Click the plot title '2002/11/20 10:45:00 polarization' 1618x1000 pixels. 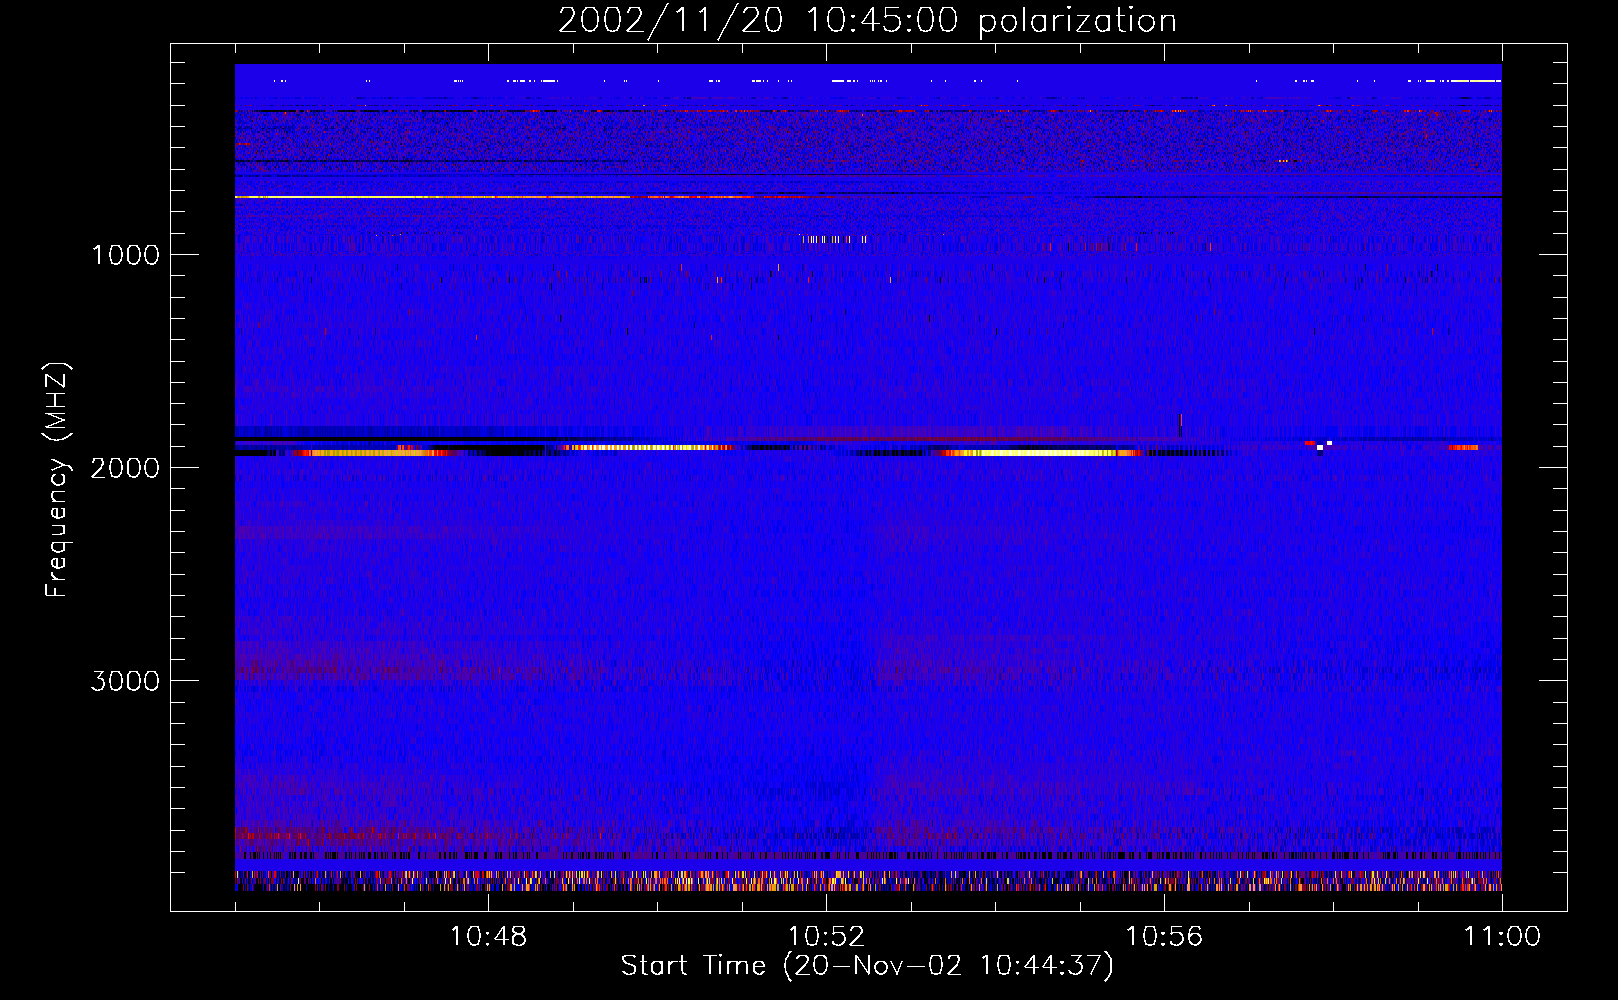point(867,21)
